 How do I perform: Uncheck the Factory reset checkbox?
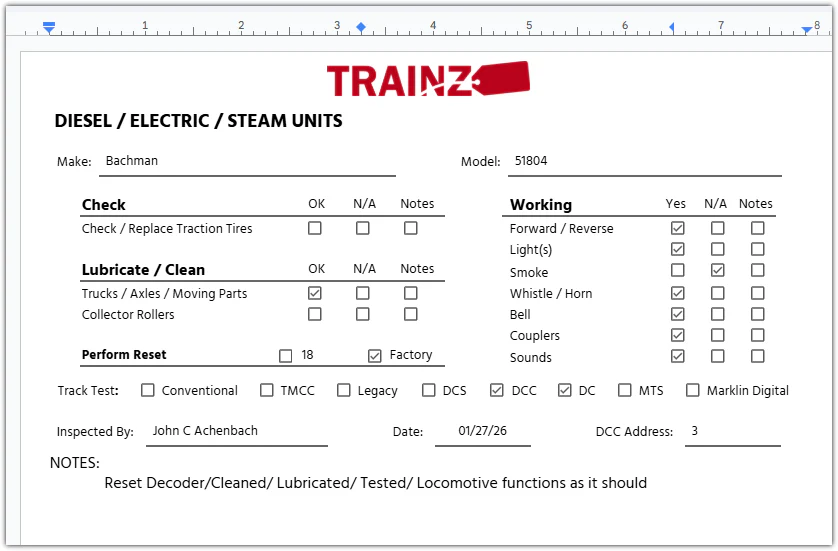[x=375, y=355]
